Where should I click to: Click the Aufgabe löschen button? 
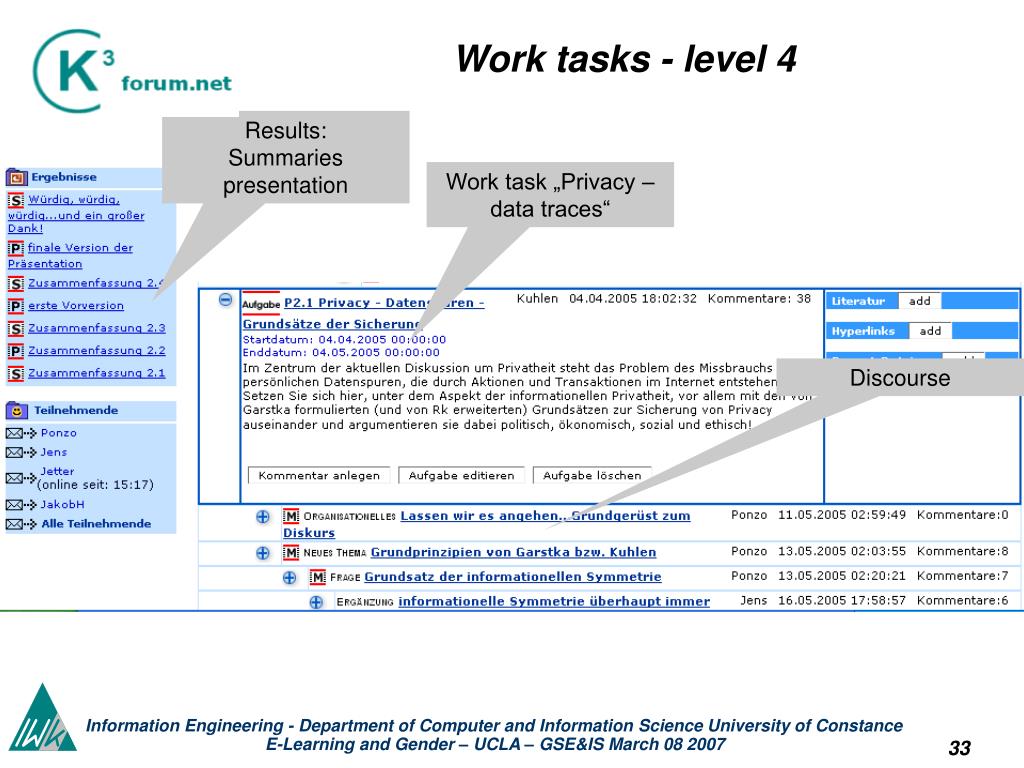[x=592, y=475]
